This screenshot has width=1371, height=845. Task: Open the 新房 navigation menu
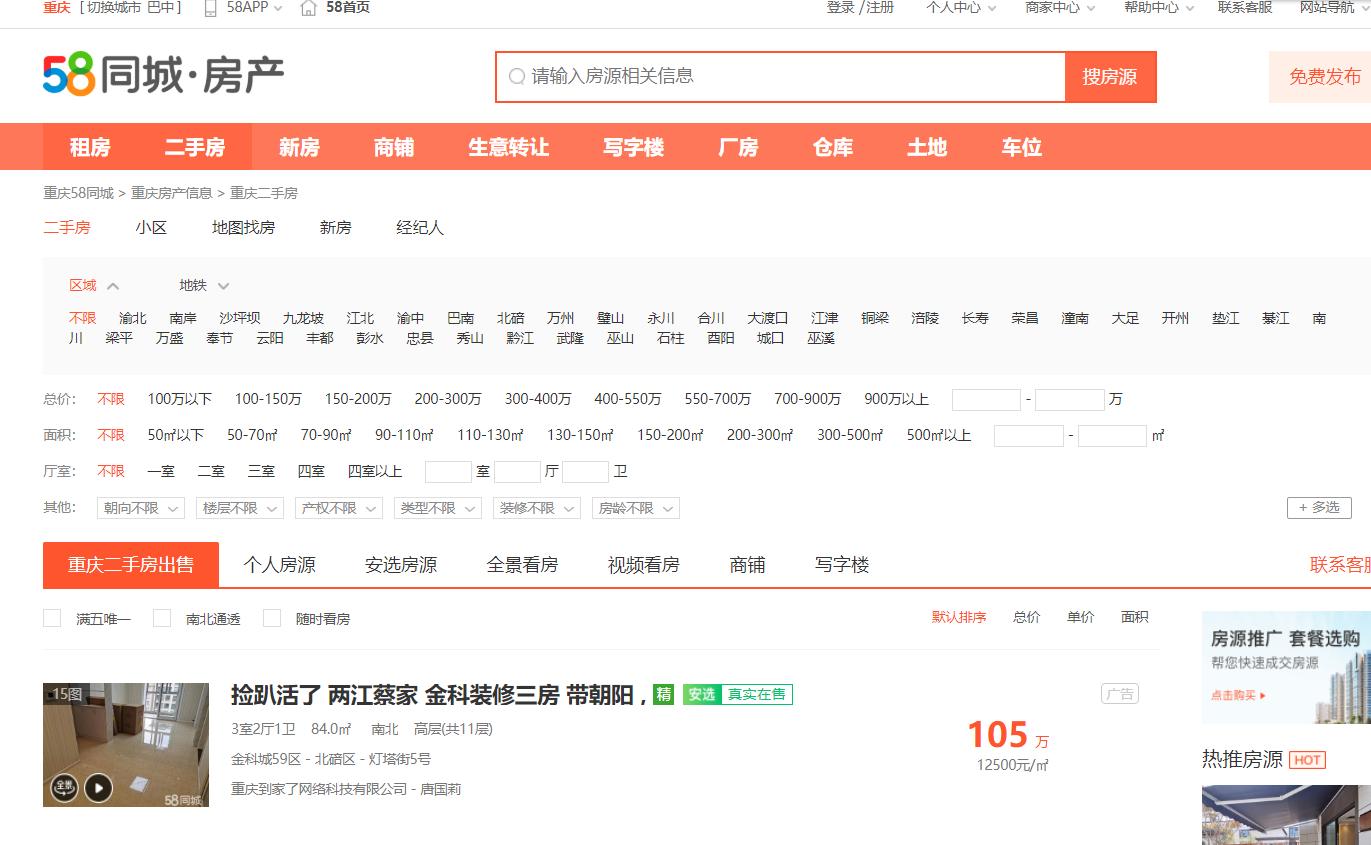(x=298, y=146)
